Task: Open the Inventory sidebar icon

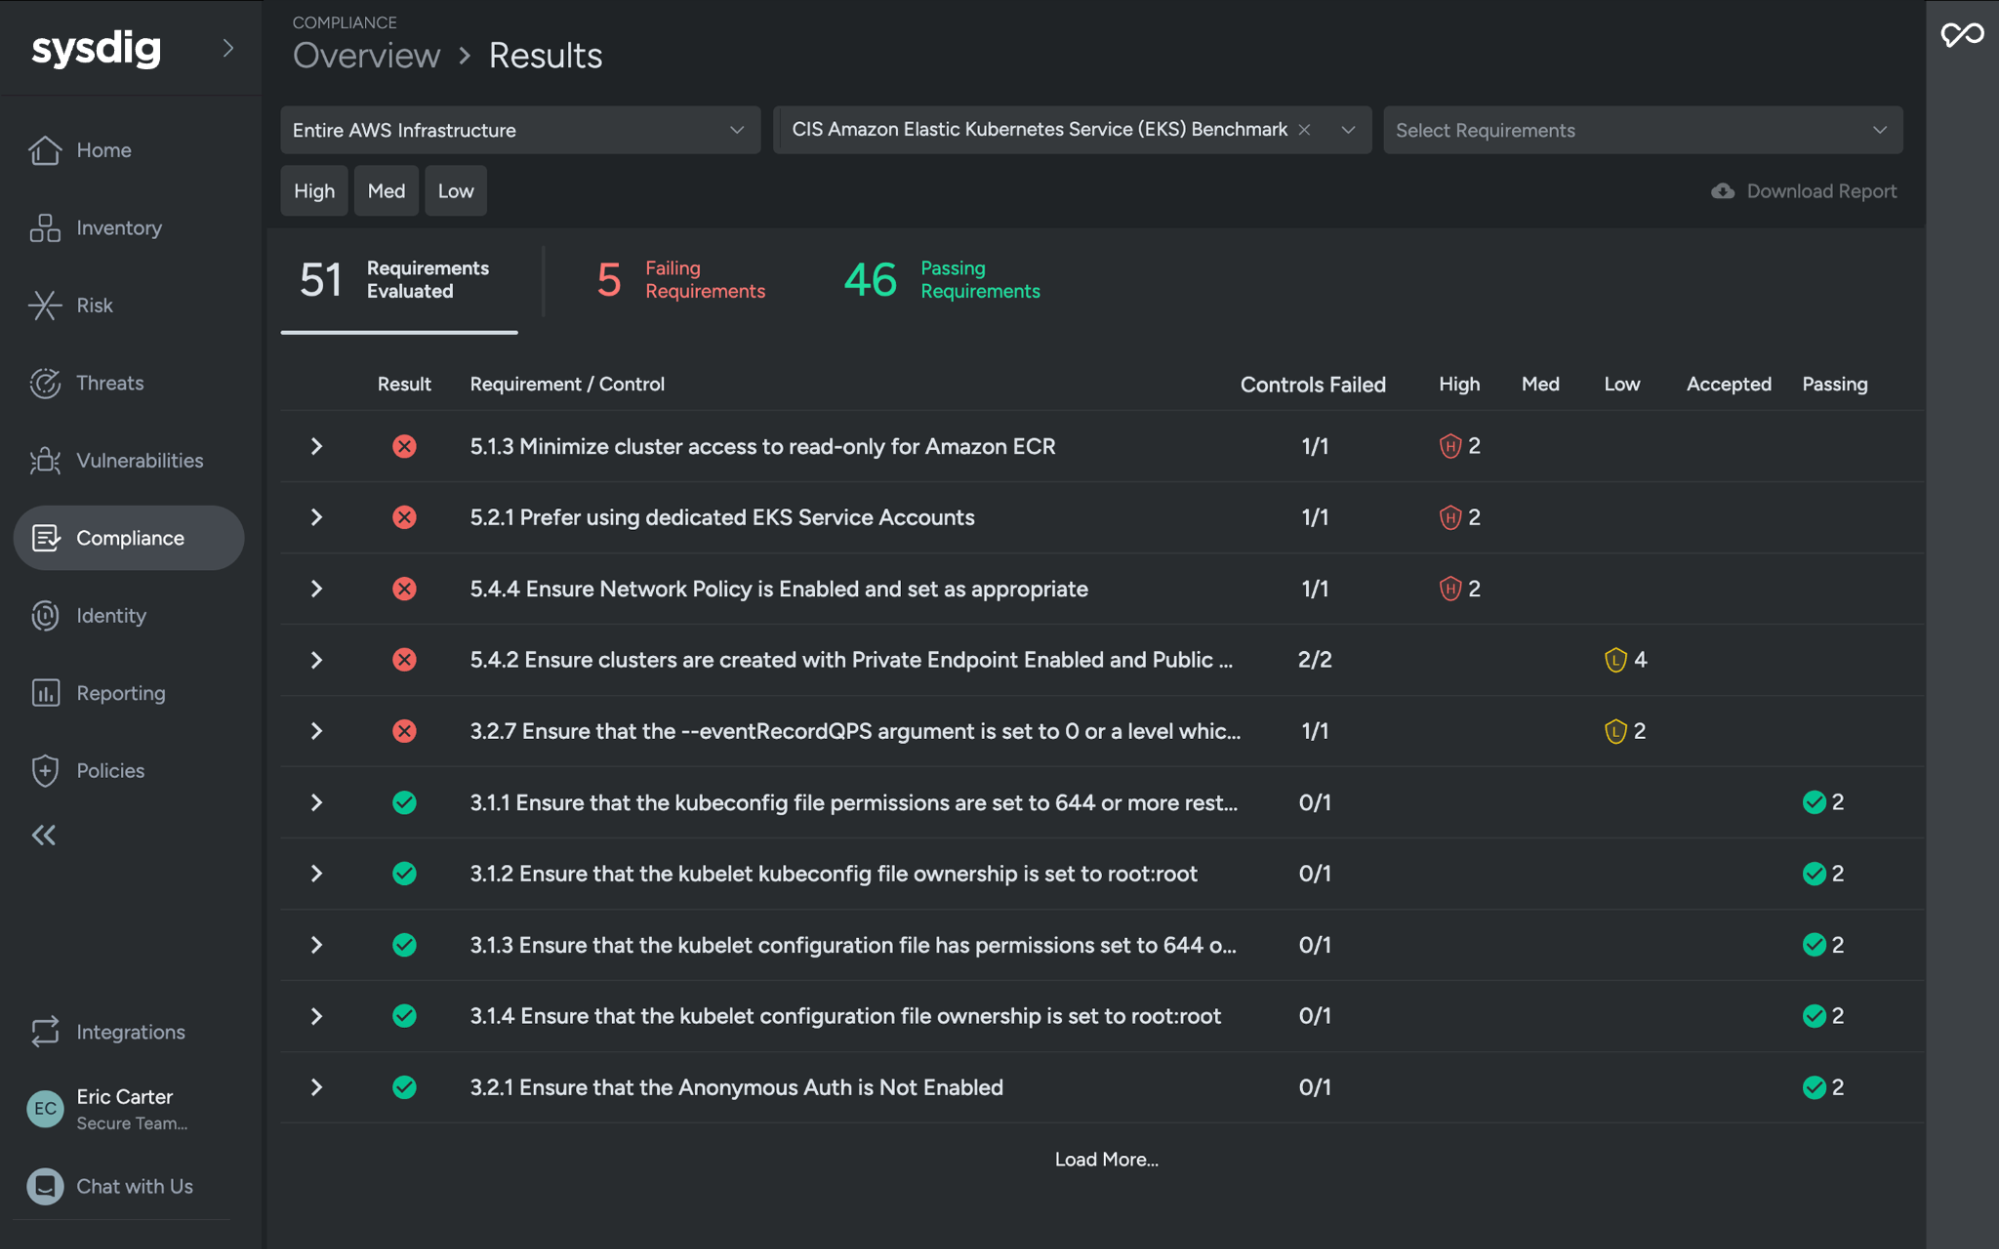Action: pos(44,228)
